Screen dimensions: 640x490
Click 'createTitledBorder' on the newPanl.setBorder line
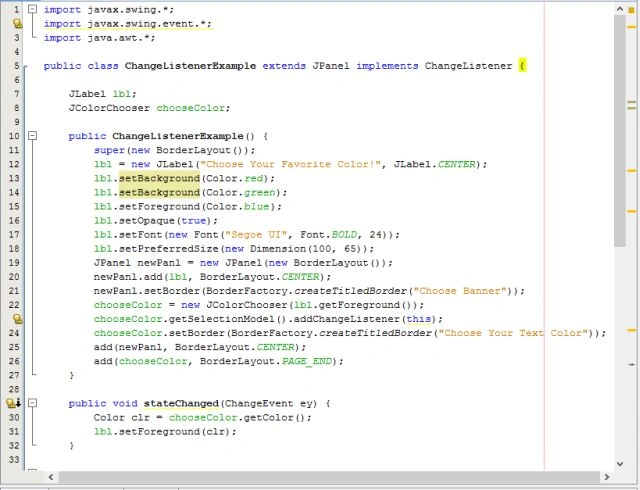pyautogui.click(x=350, y=291)
